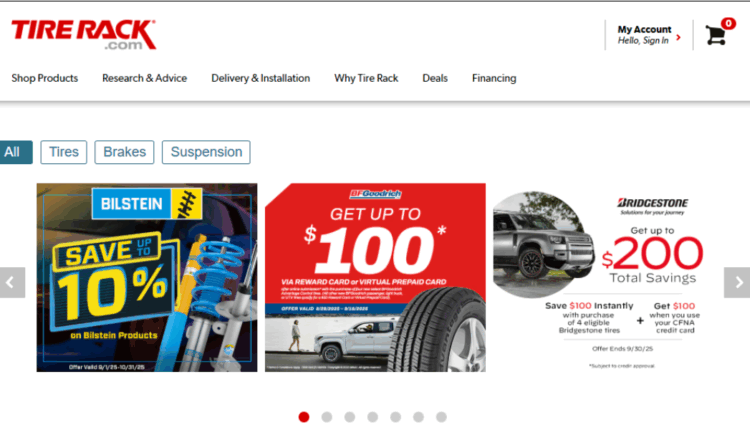Go to Financing page
Screen dimensions: 750x430
click(x=494, y=78)
